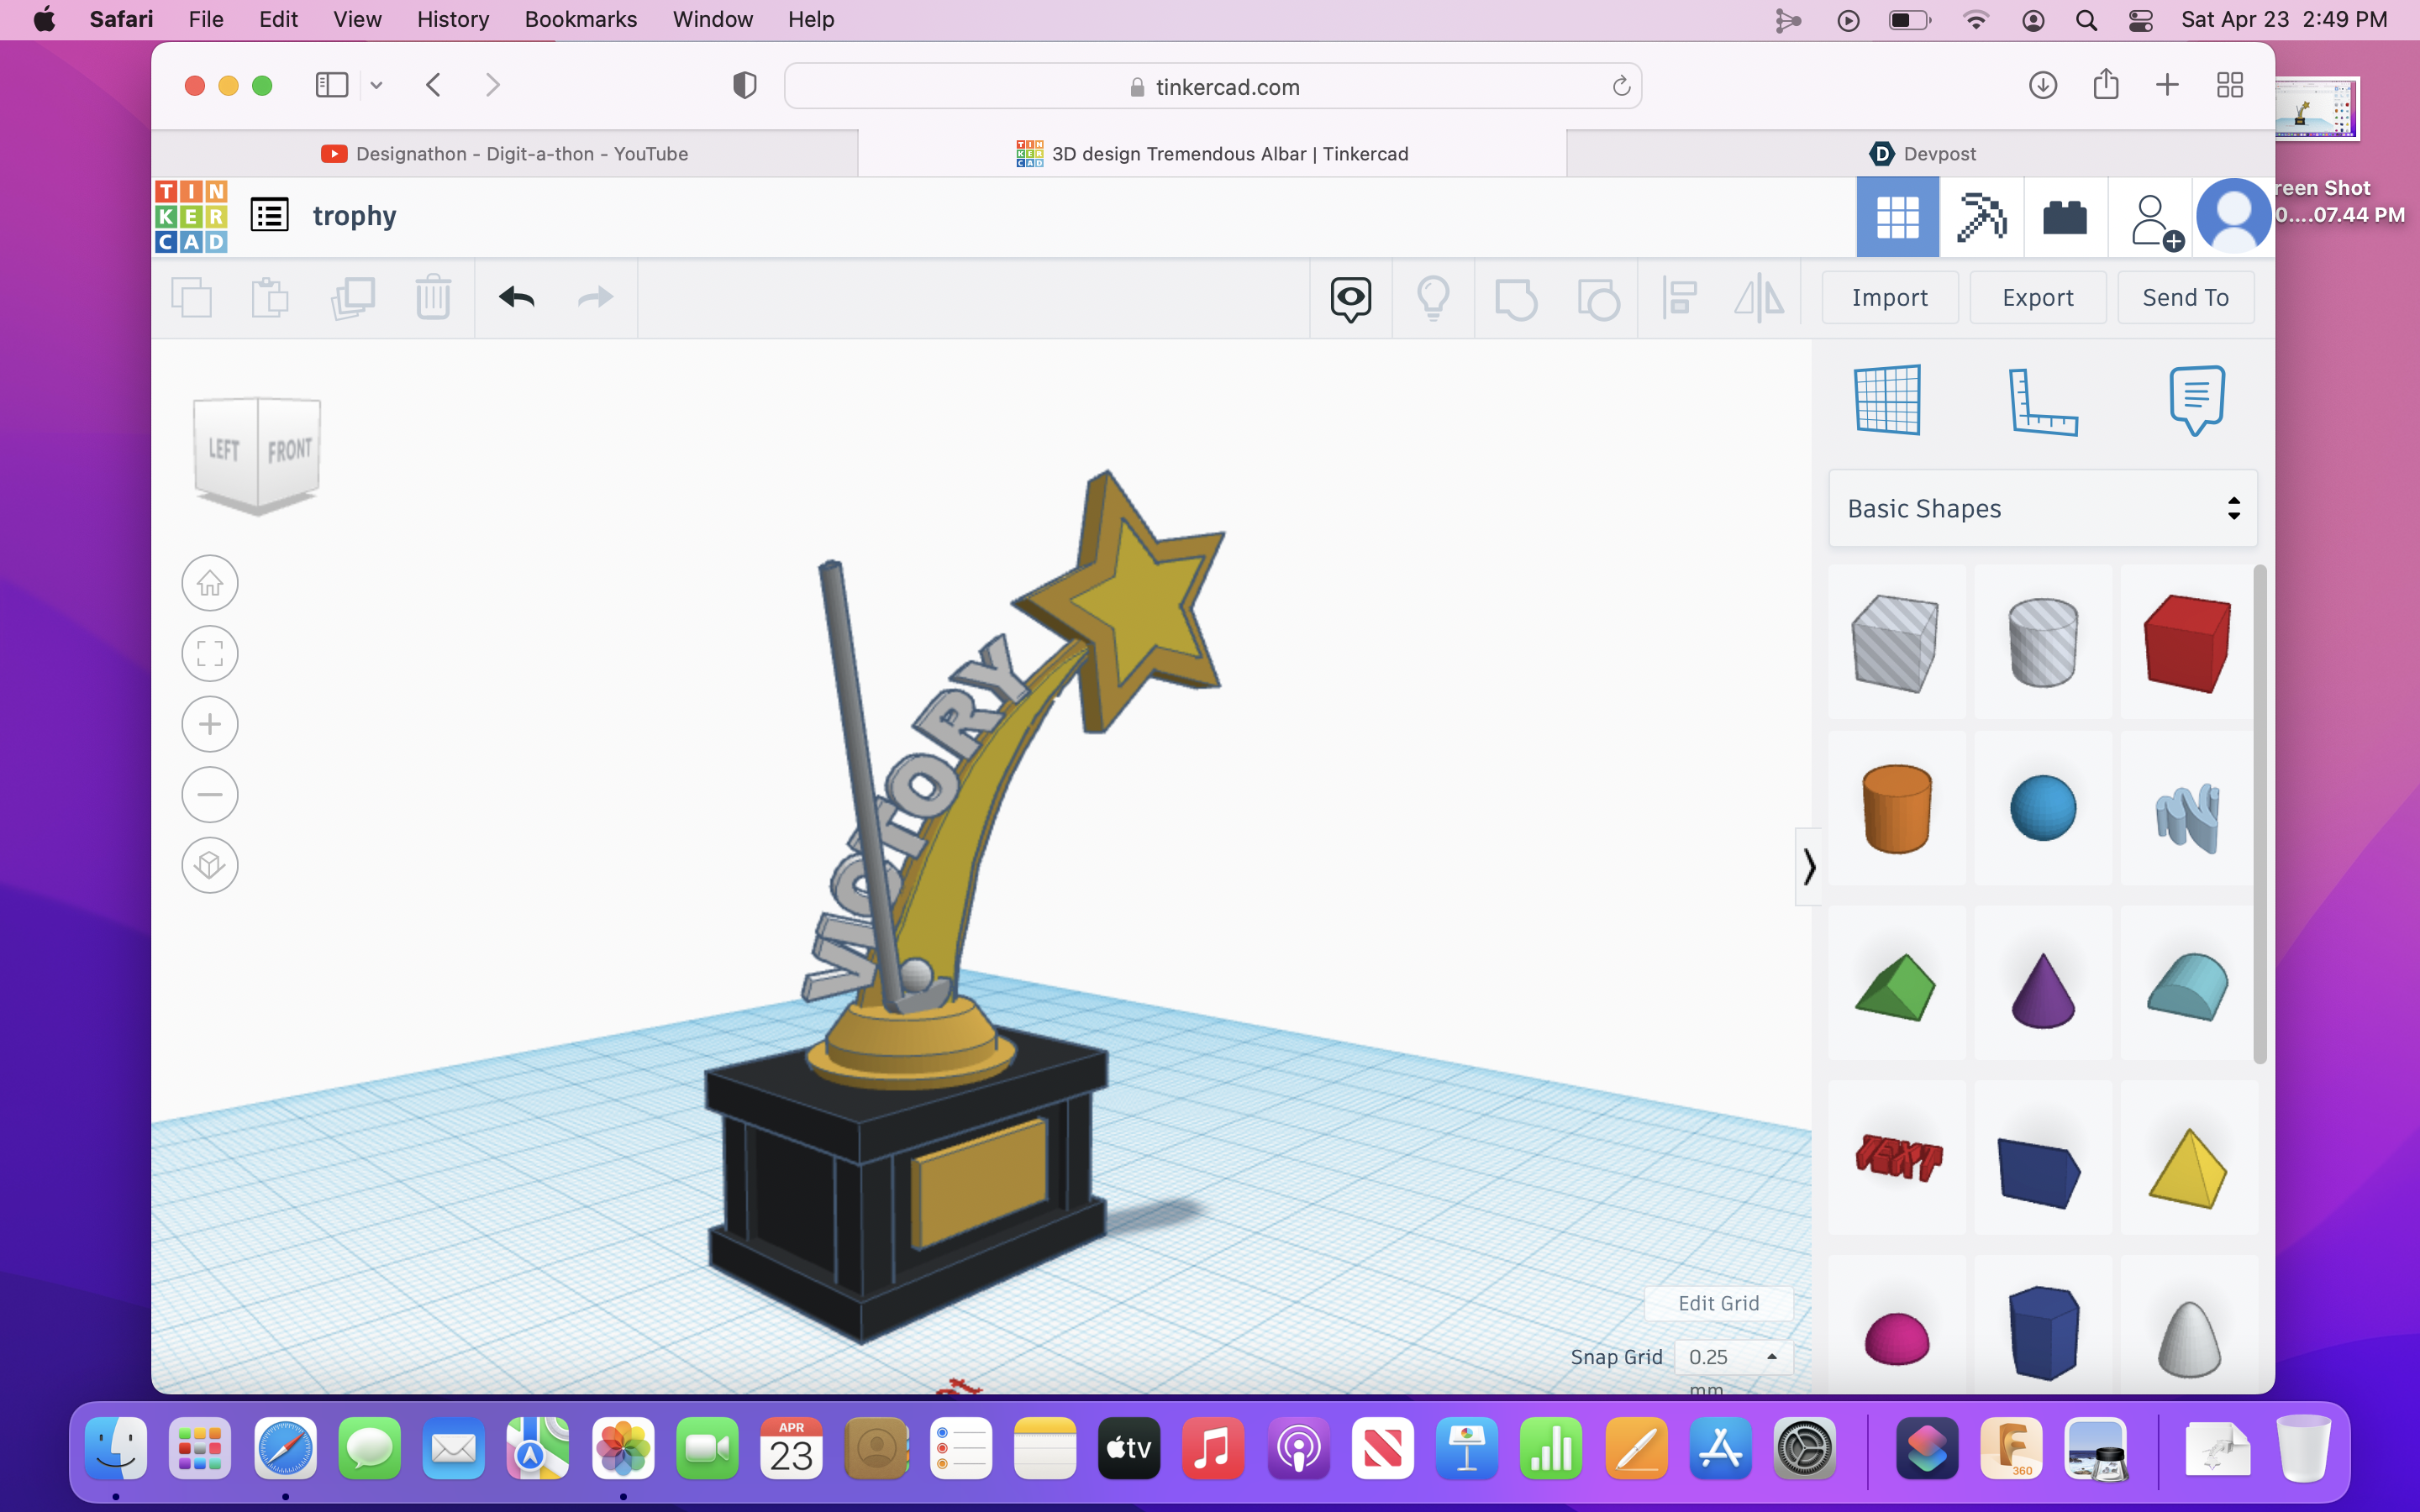Click the Fit all in view icon

pos(210,654)
